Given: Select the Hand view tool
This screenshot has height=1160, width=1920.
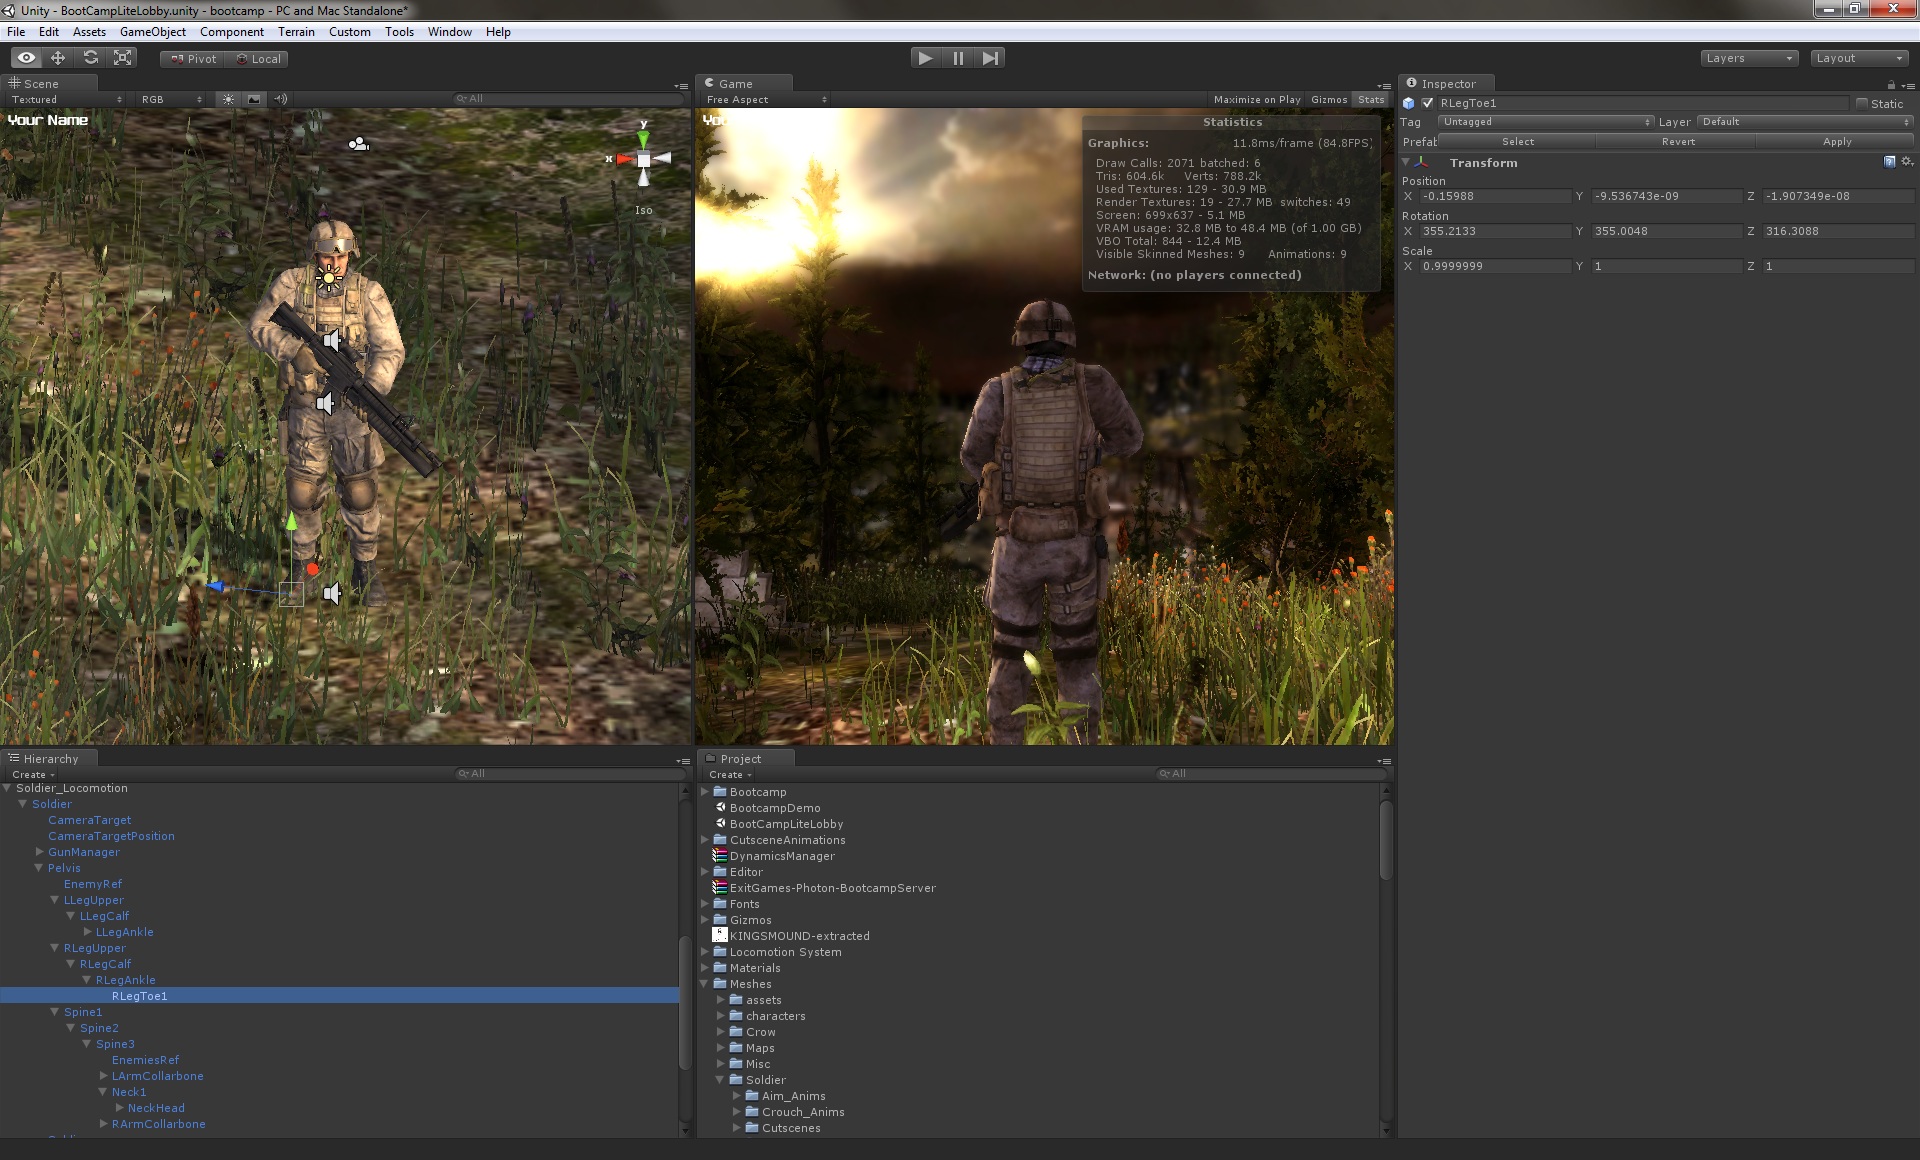Looking at the screenshot, I should 25,57.
